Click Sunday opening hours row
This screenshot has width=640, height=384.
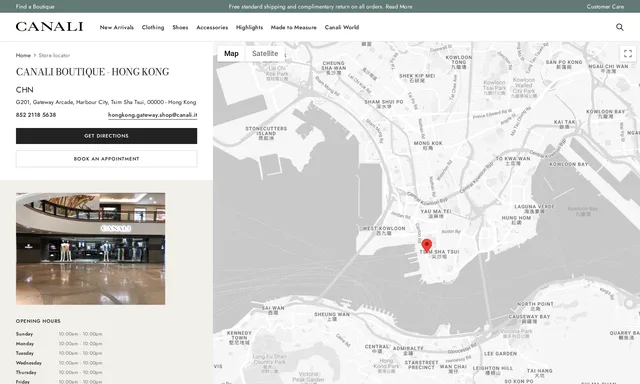(59, 334)
